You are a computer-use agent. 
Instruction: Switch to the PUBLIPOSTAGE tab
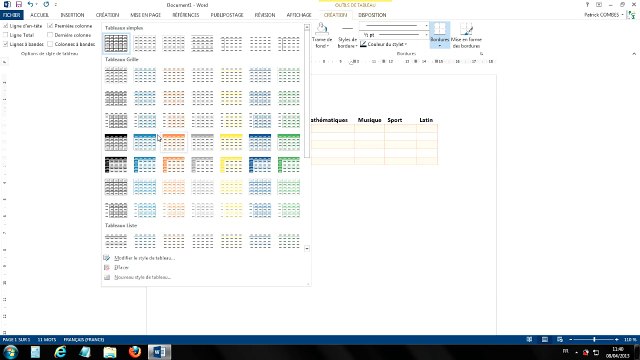pos(227,15)
